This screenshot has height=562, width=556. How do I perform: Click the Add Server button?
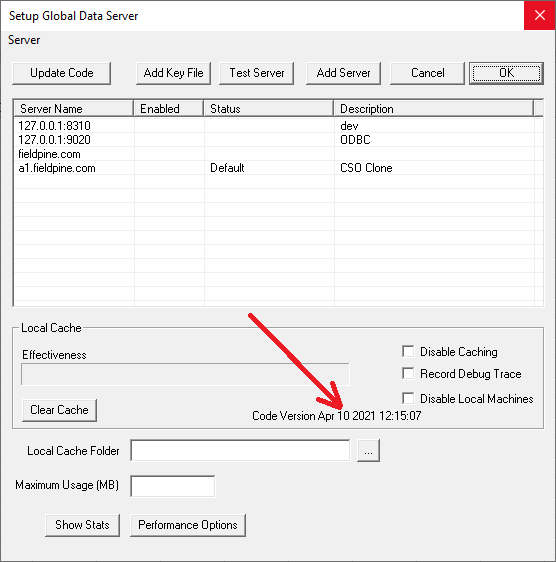tap(343, 73)
